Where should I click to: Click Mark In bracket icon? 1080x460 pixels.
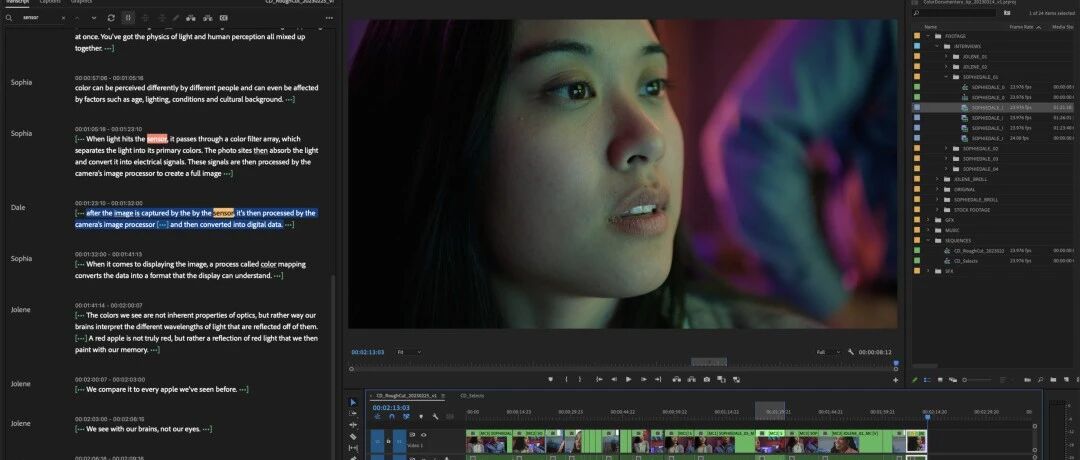pyautogui.click(x=566, y=379)
